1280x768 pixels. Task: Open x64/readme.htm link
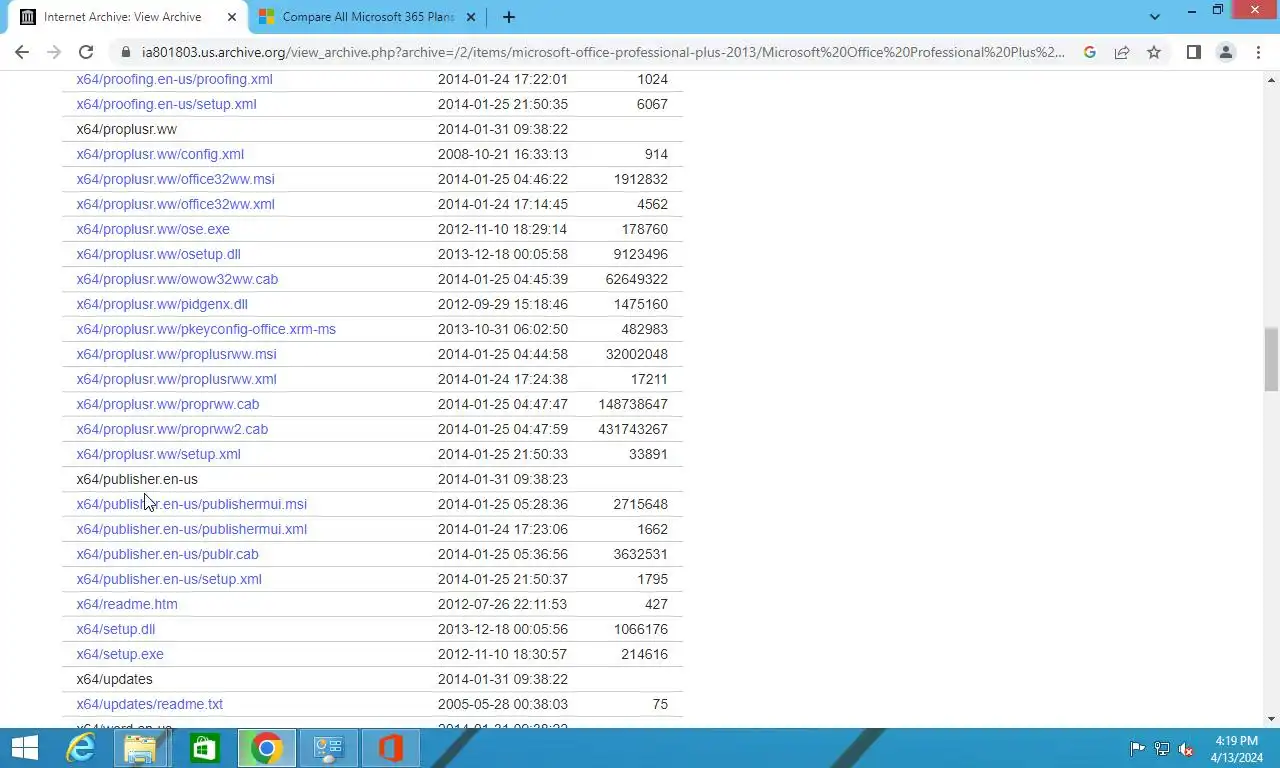click(x=127, y=604)
